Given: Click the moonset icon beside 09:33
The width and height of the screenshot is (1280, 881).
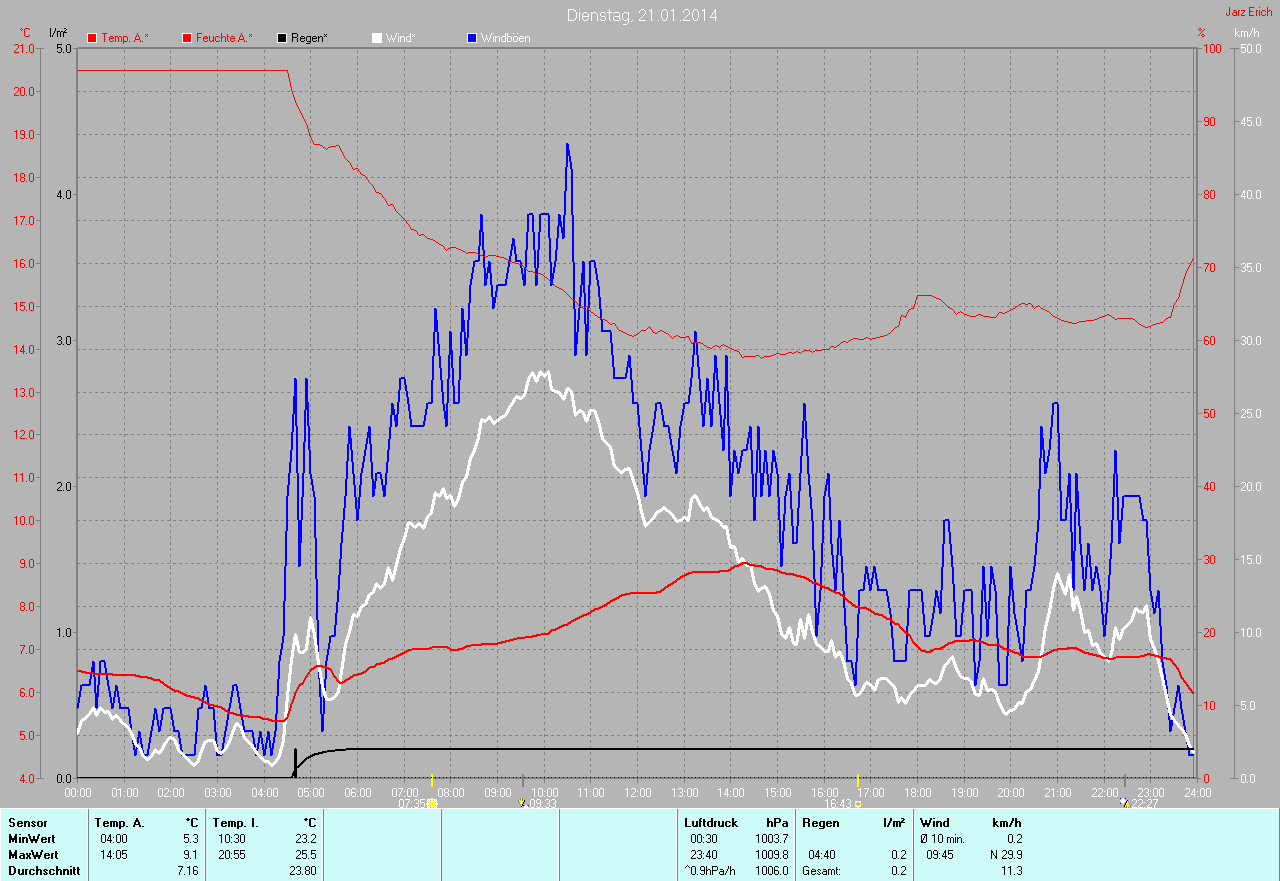Looking at the screenshot, I should 522,802.
